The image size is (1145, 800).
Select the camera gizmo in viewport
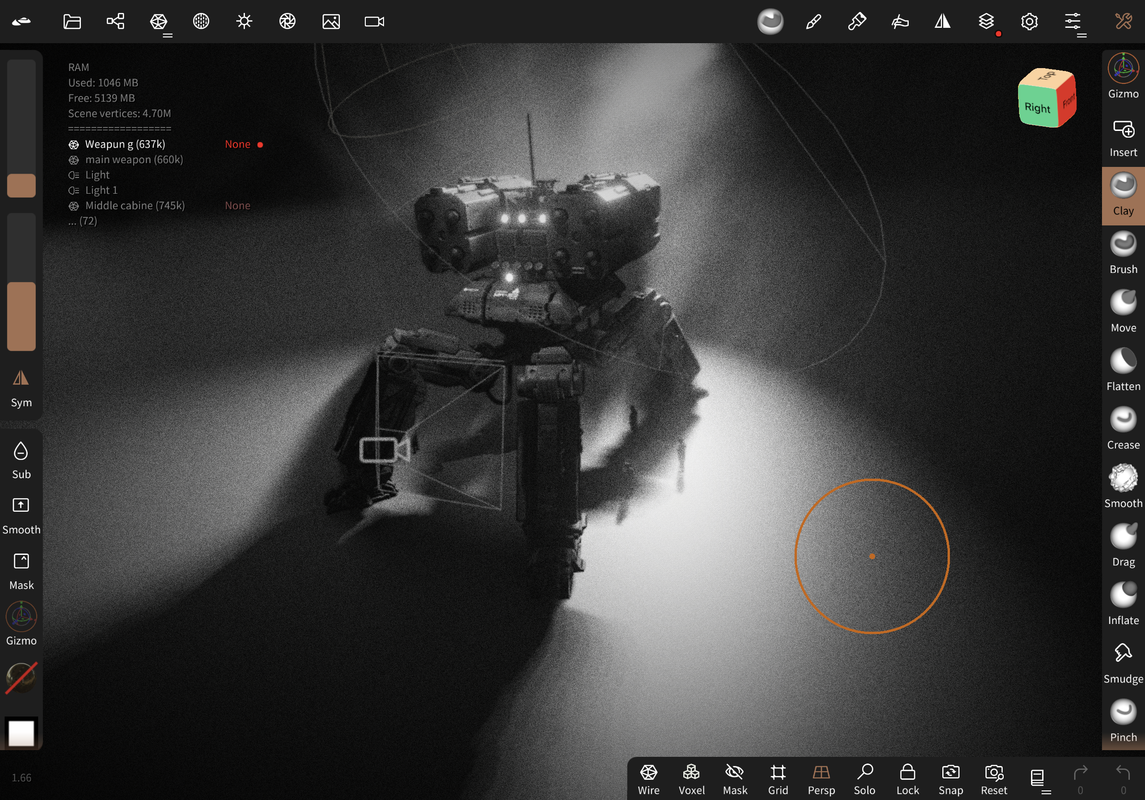pyautogui.click(x=384, y=450)
